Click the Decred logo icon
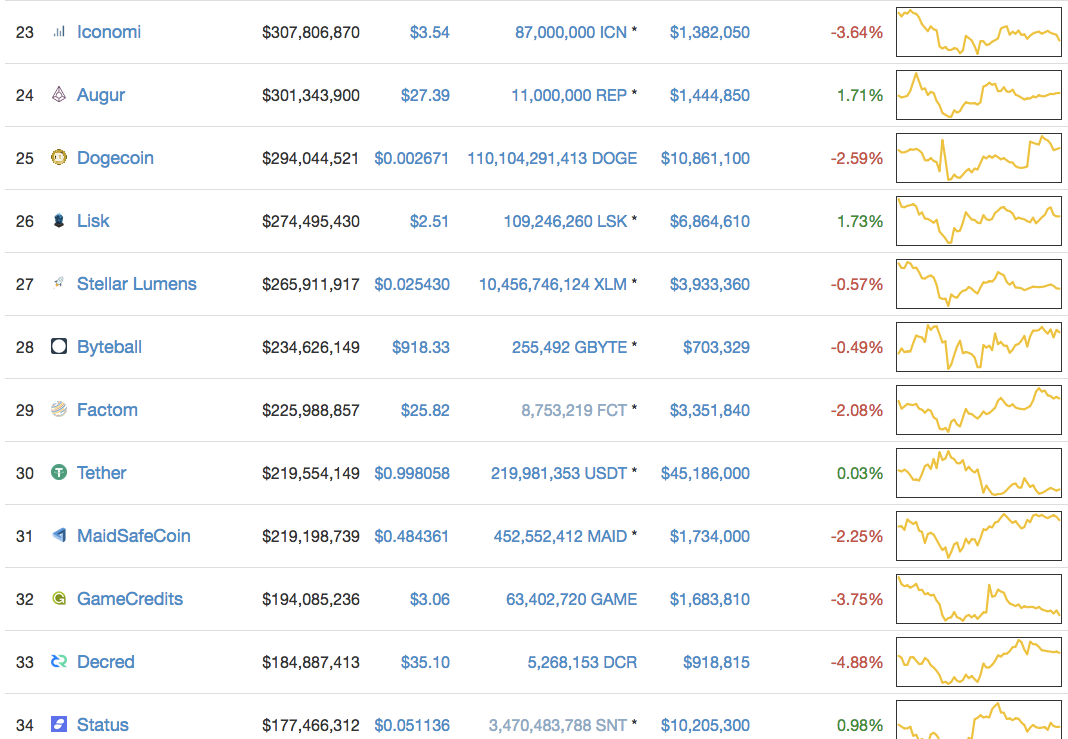The width and height of the screenshot is (1068, 739). [x=59, y=662]
